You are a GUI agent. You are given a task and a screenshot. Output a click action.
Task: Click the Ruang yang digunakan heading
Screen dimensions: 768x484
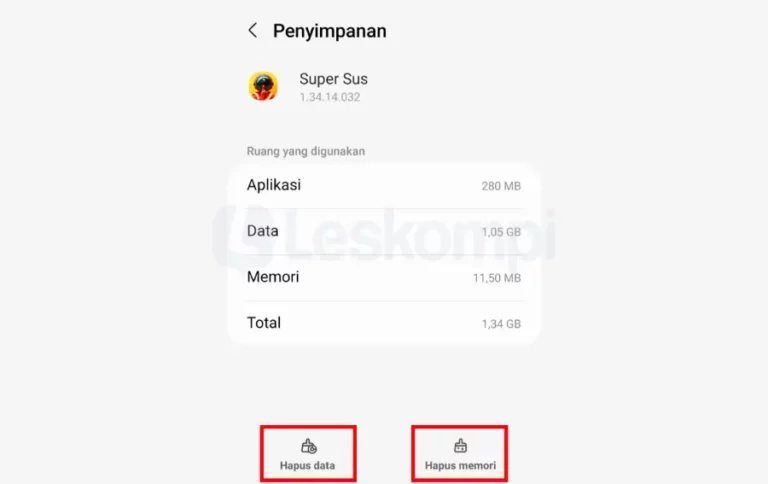pos(306,151)
